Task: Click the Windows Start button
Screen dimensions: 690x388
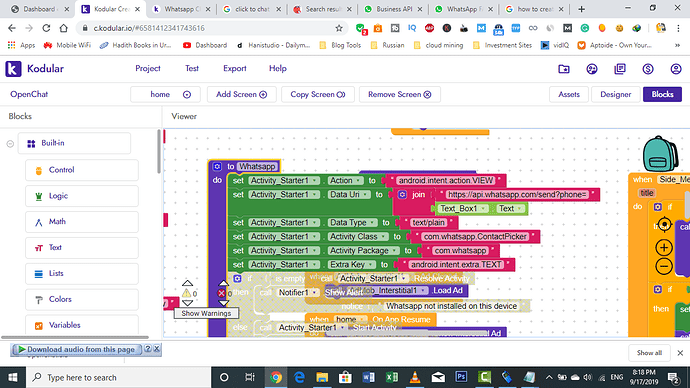Action: pyautogui.click(x=12, y=377)
